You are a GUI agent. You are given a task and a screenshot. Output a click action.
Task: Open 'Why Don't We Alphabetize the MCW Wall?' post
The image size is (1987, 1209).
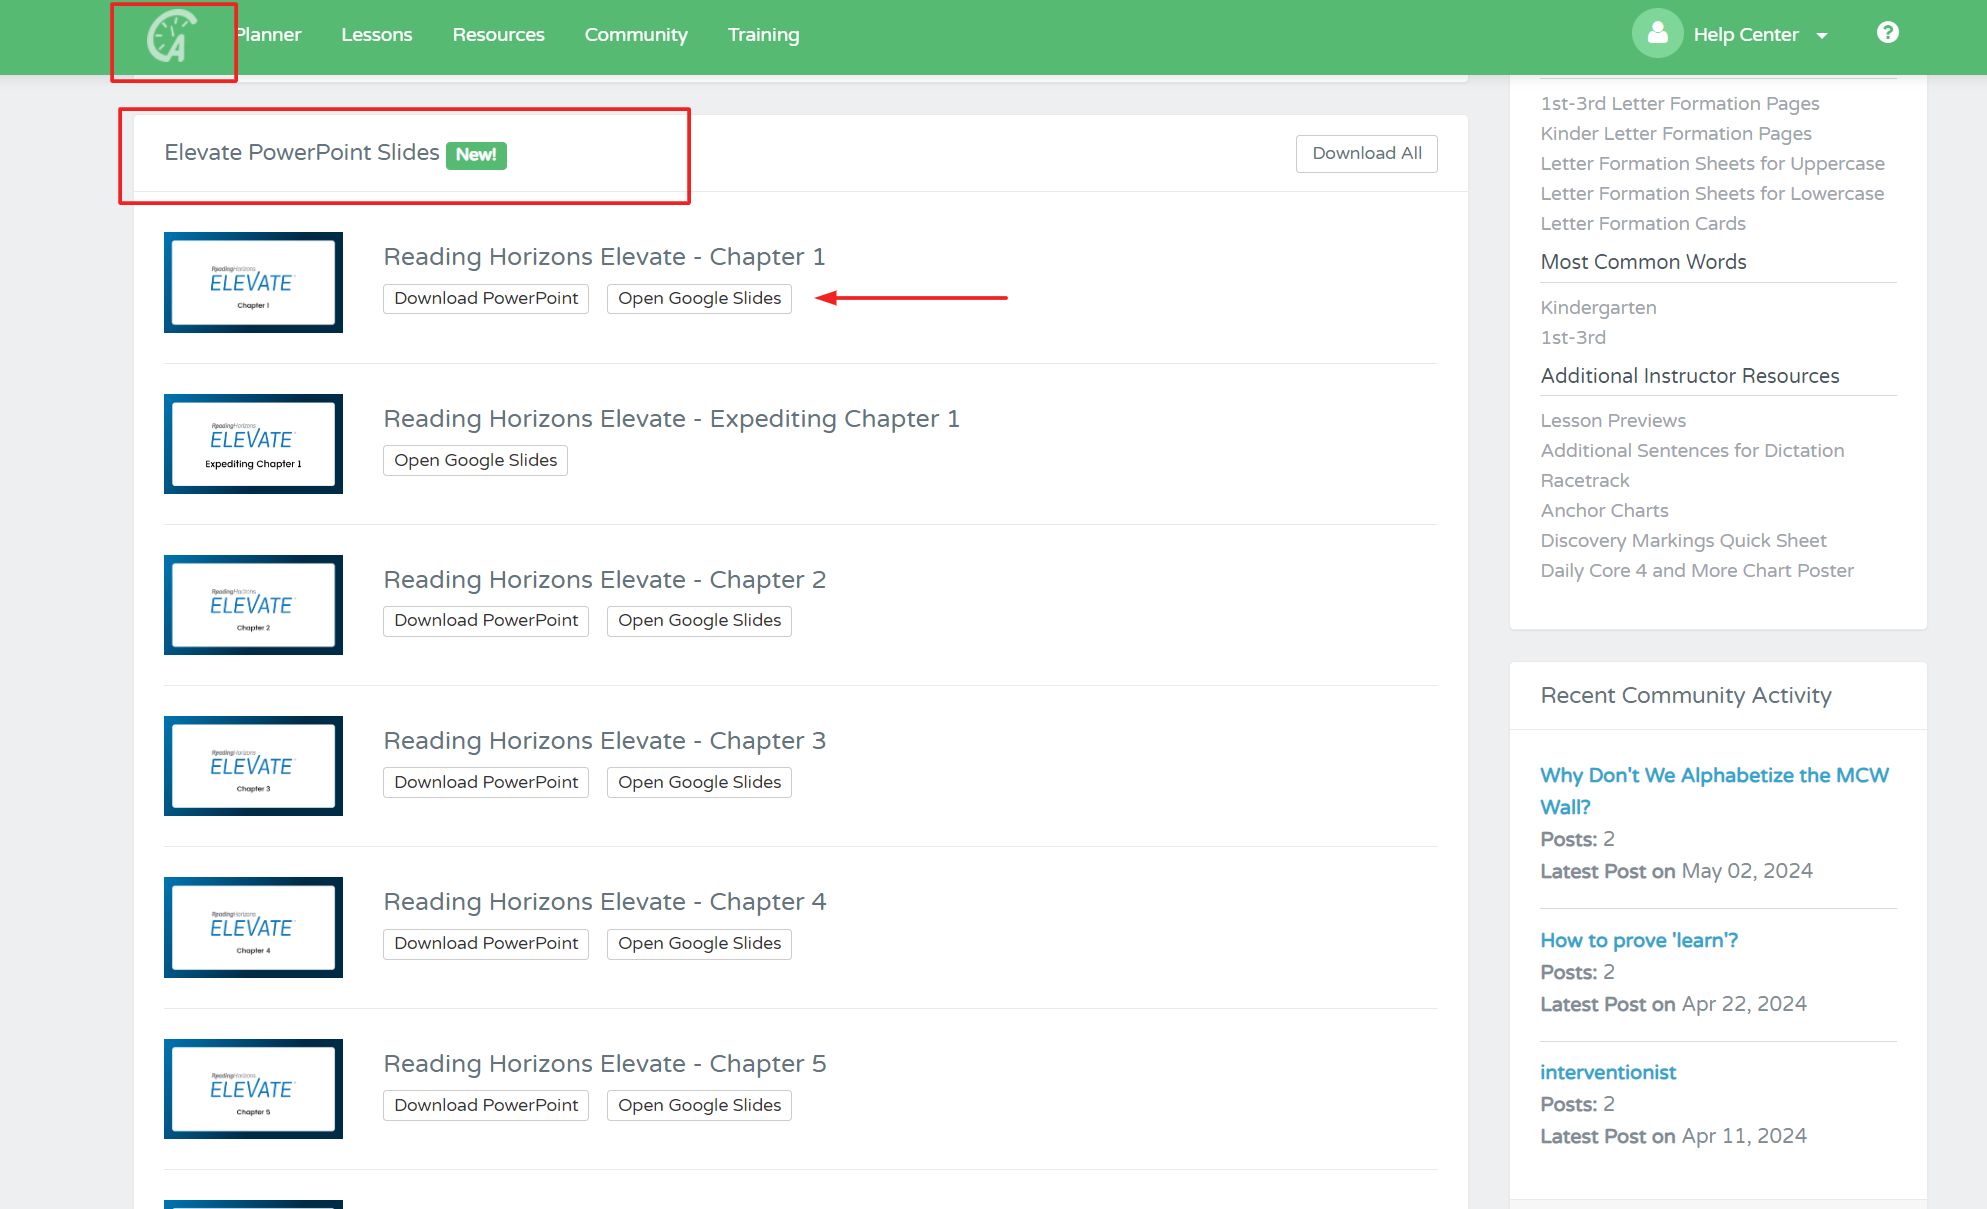coord(1714,791)
